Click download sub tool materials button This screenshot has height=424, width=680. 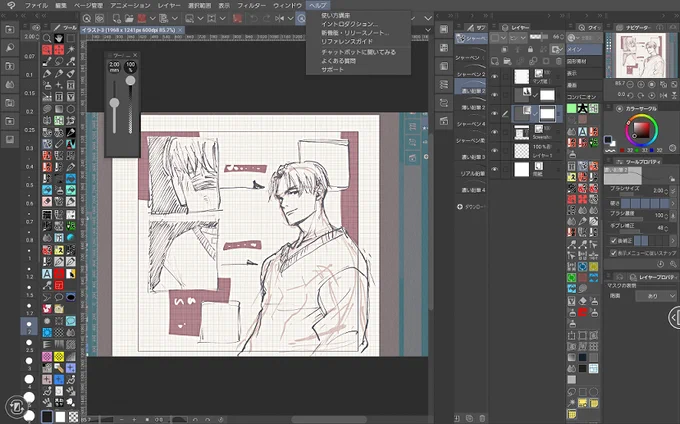point(470,207)
